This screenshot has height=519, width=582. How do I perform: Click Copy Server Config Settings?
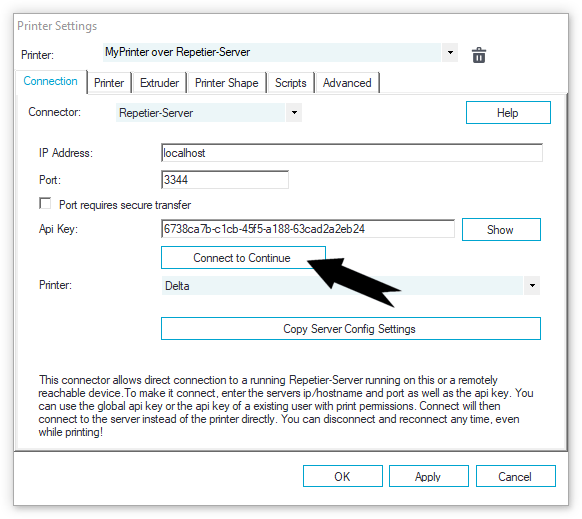pyautogui.click(x=351, y=329)
